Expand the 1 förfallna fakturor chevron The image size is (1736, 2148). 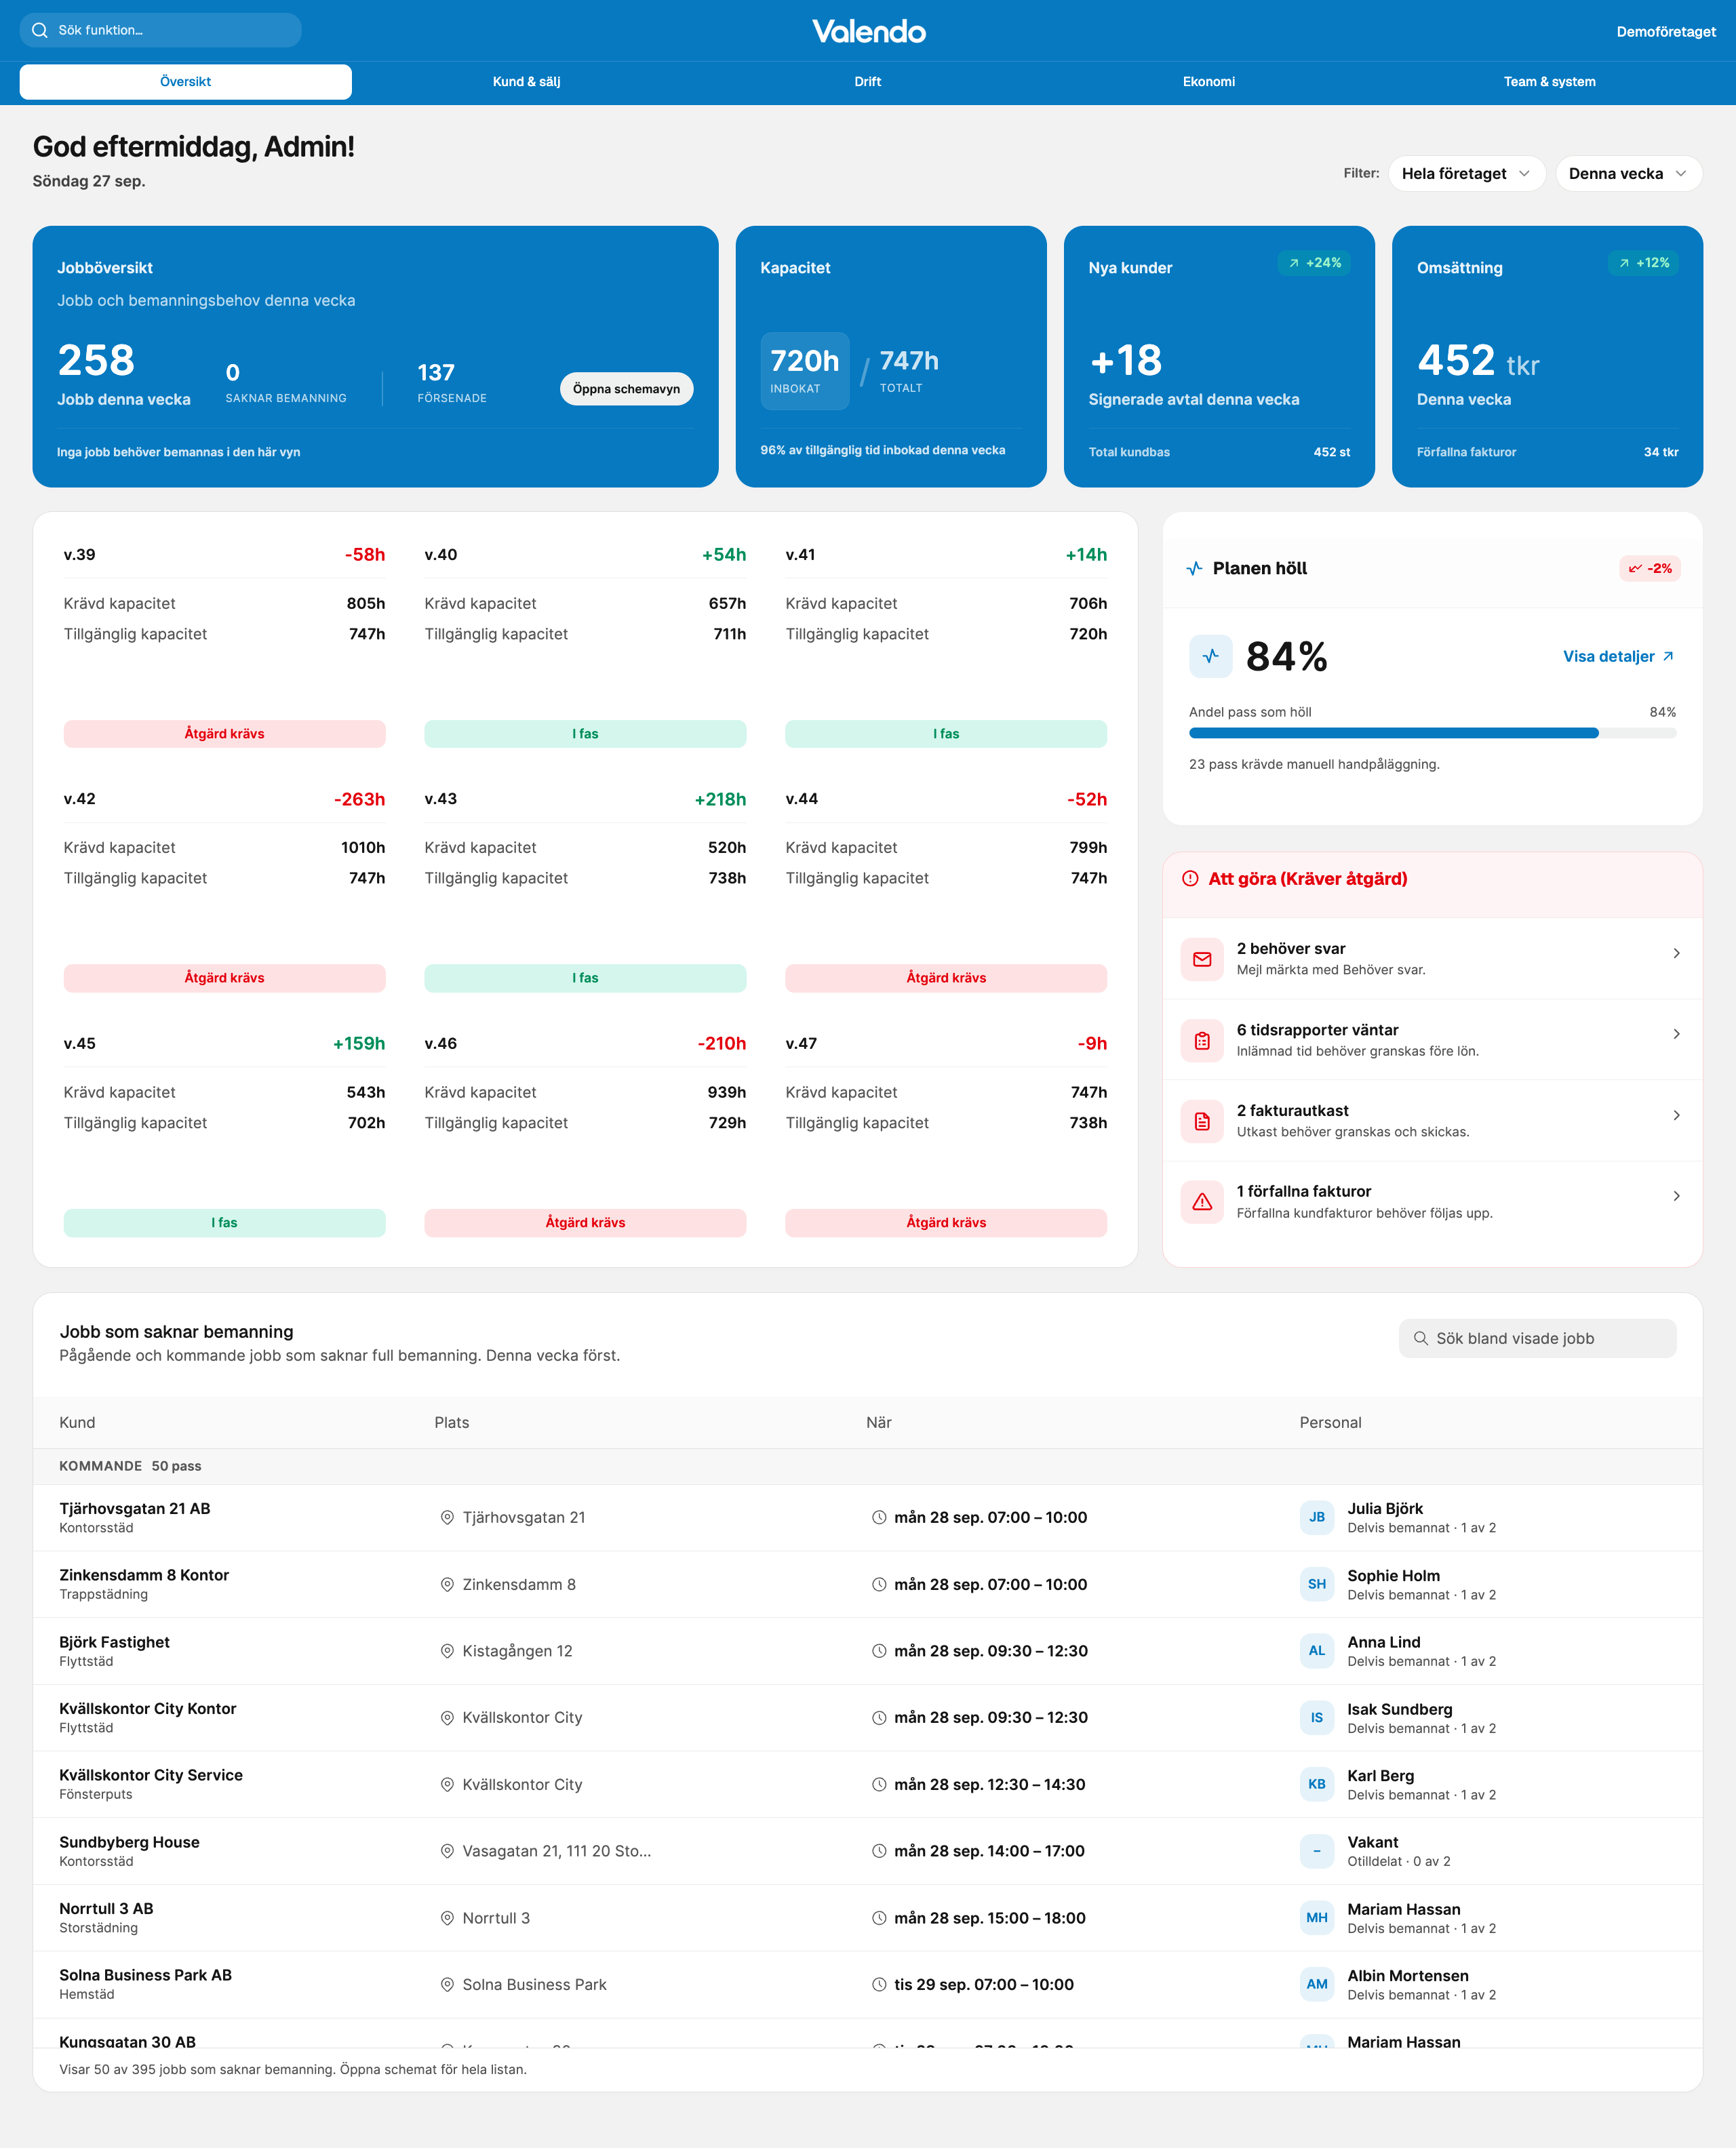pos(1676,1196)
